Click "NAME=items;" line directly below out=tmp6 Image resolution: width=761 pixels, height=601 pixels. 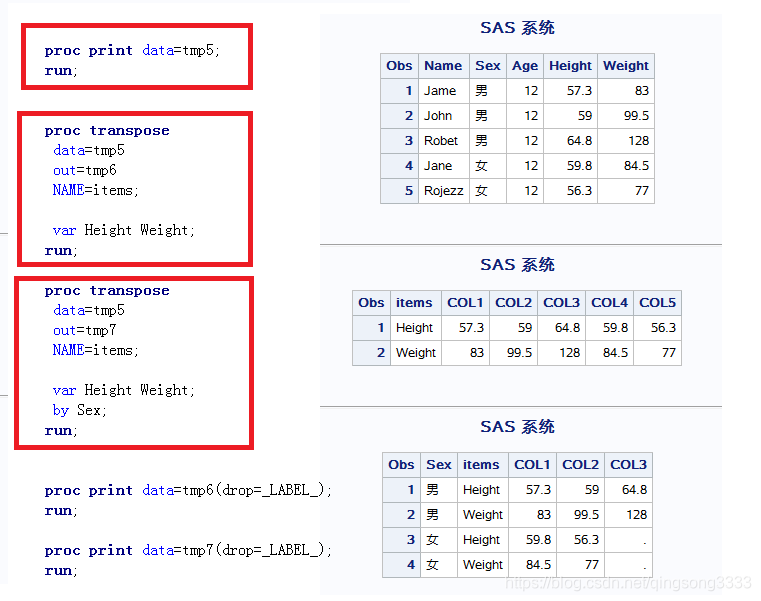pyautogui.click(x=96, y=190)
